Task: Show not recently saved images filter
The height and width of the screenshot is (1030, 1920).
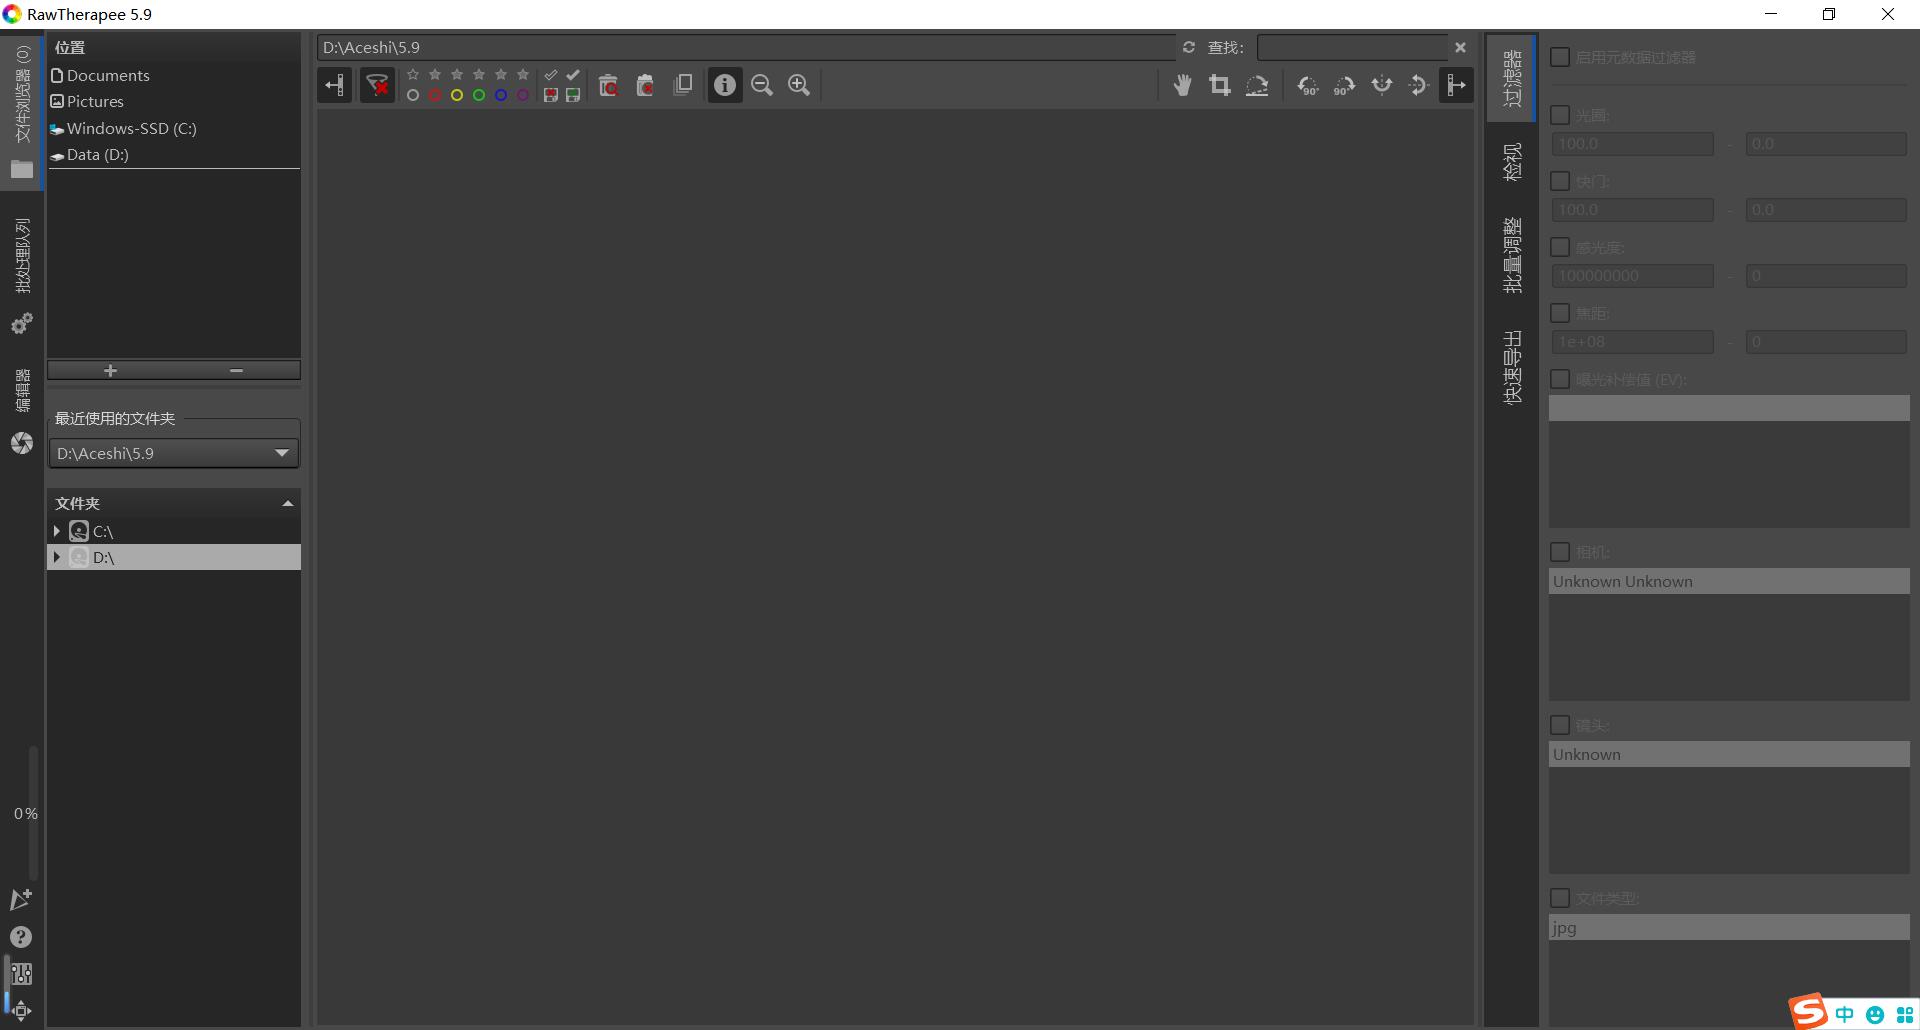Action: [551, 96]
